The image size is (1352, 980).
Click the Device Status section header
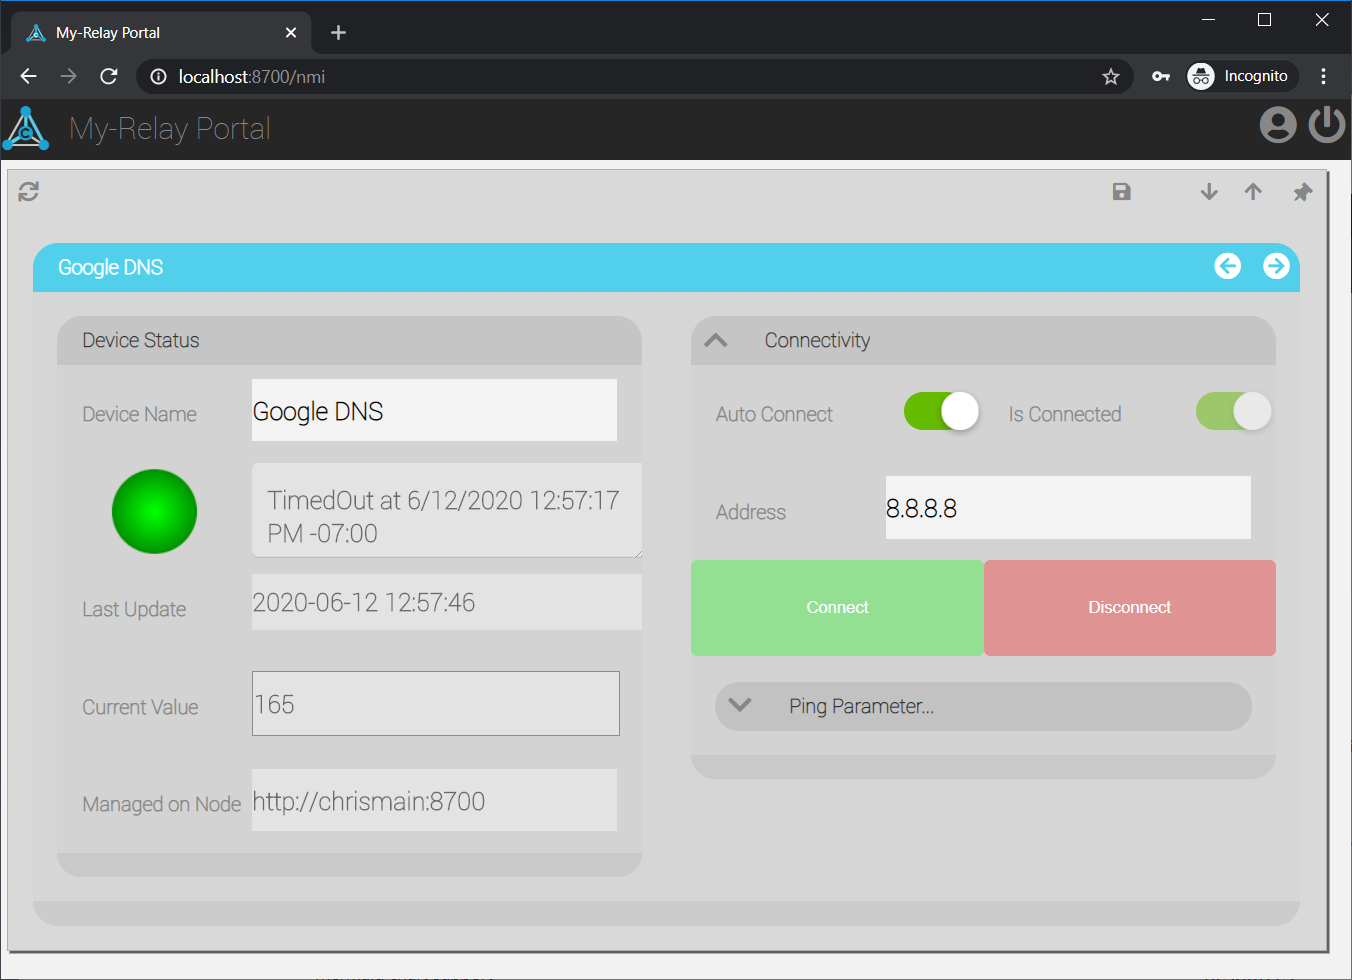pyautogui.click(x=349, y=340)
